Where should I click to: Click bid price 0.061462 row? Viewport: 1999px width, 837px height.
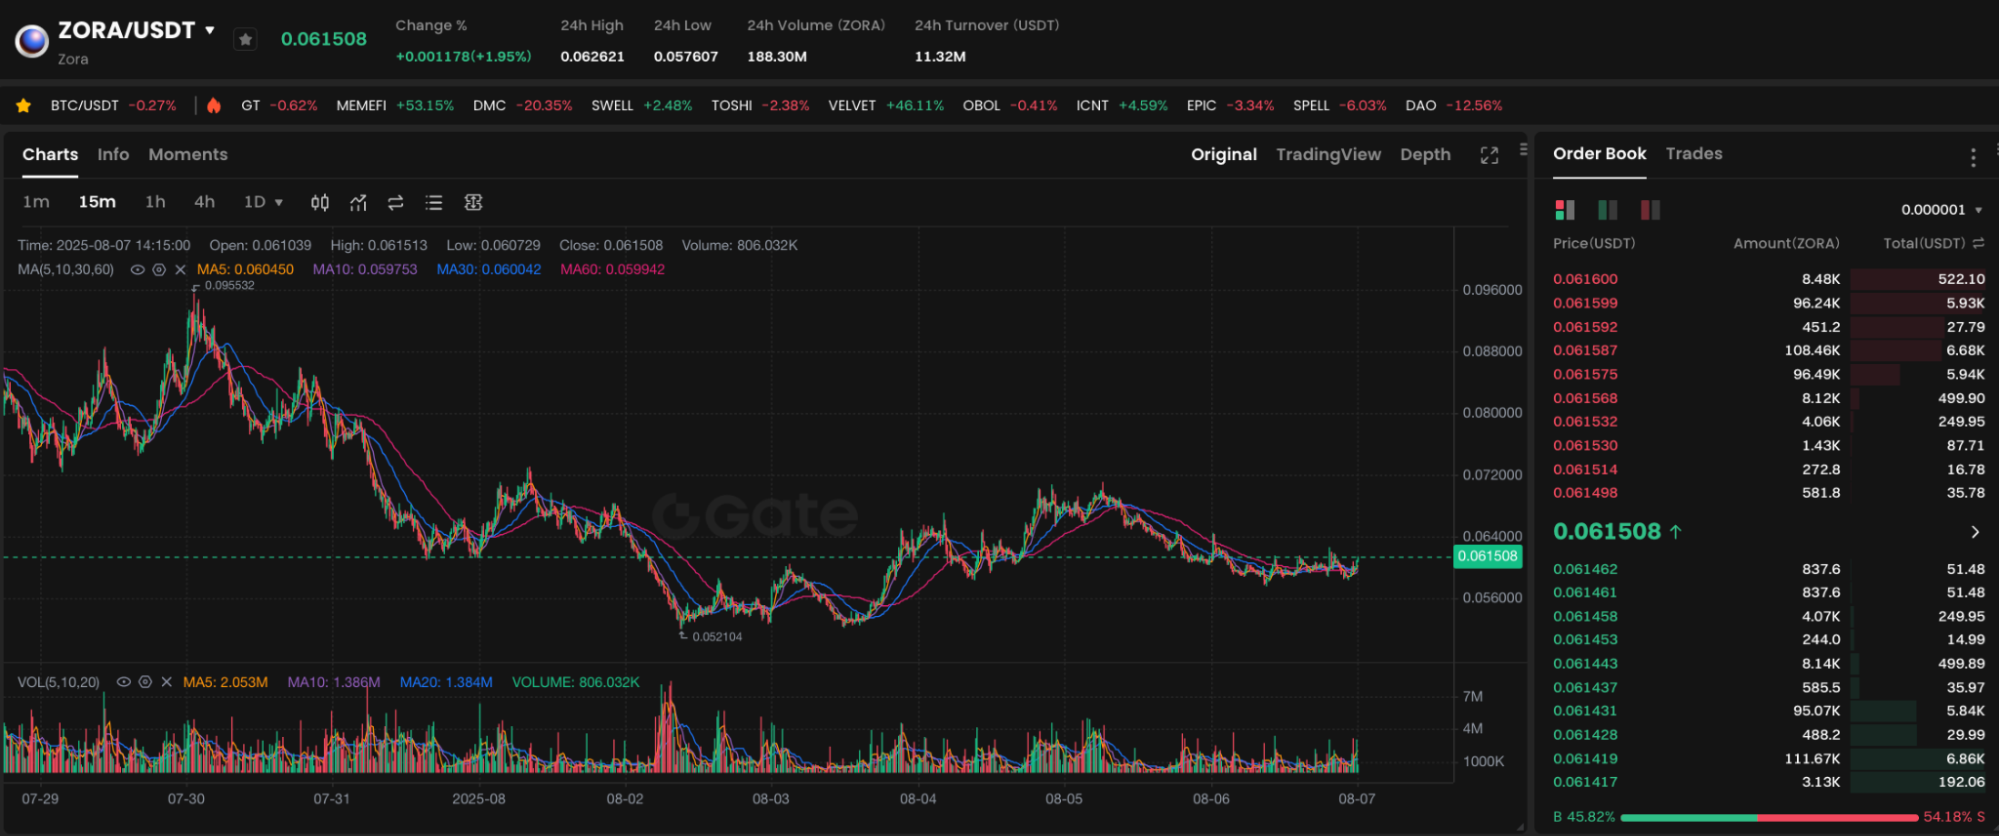tap(1768, 570)
